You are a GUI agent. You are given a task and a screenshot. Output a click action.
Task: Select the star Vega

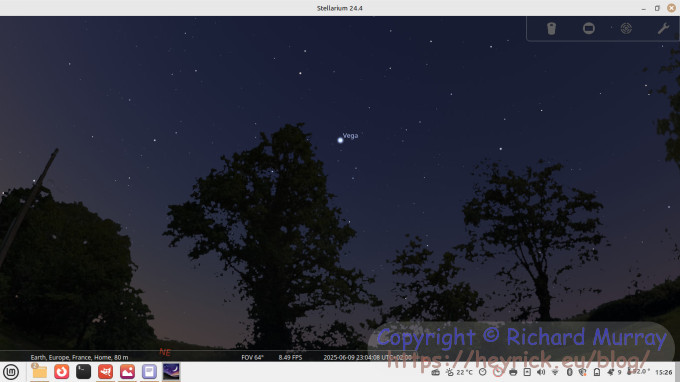(x=340, y=140)
